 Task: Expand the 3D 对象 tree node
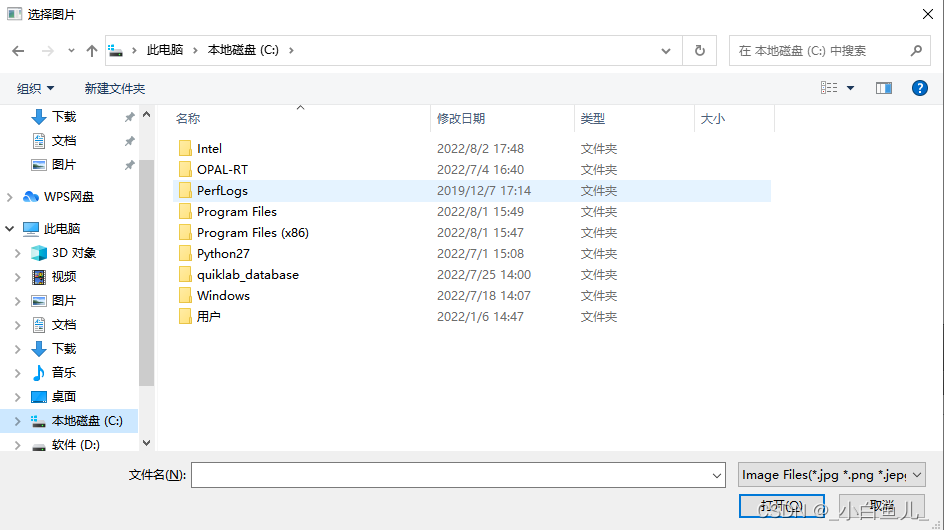pyautogui.click(x=17, y=253)
